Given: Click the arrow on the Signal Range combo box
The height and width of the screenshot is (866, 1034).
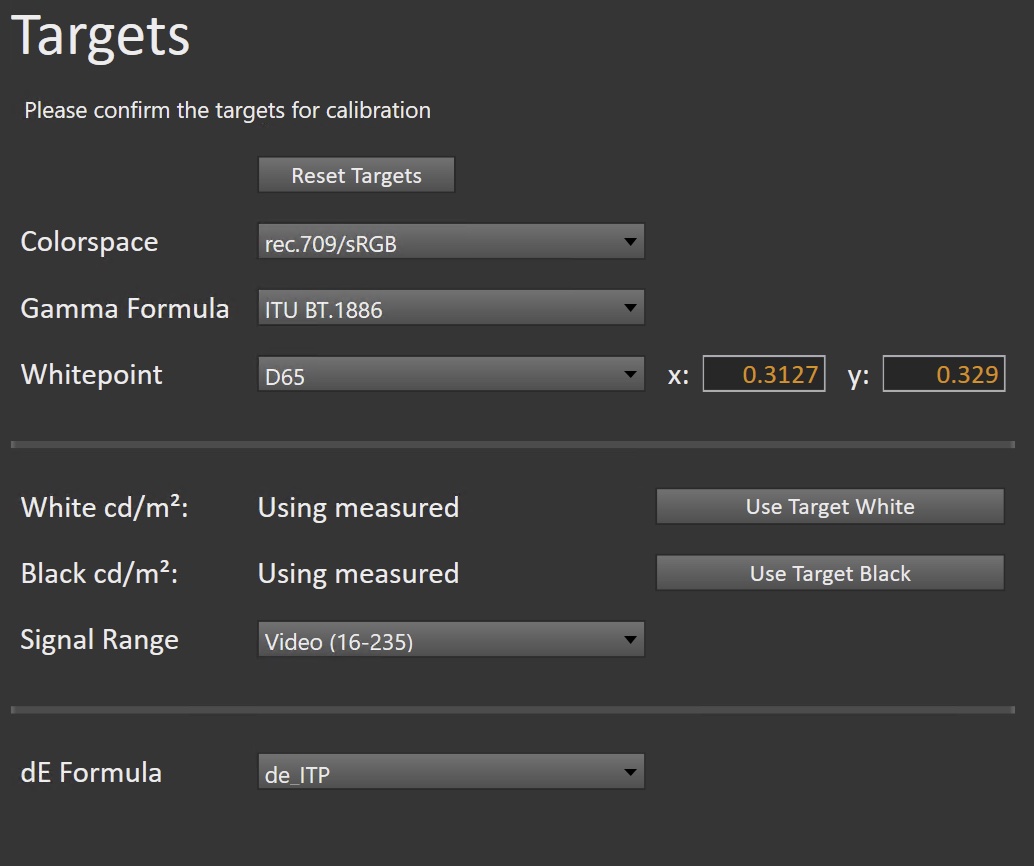Looking at the screenshot, I should (x=630, y=640).
